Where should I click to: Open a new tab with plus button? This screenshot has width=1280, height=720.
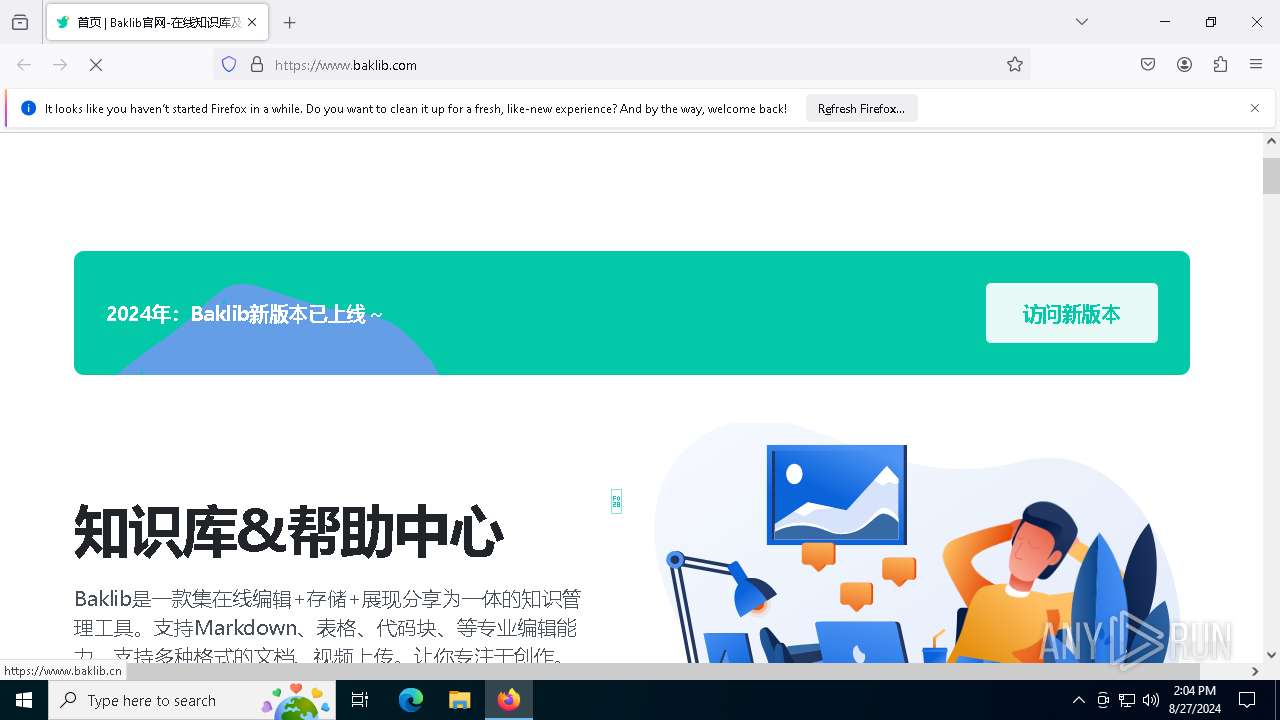point(290,22)
